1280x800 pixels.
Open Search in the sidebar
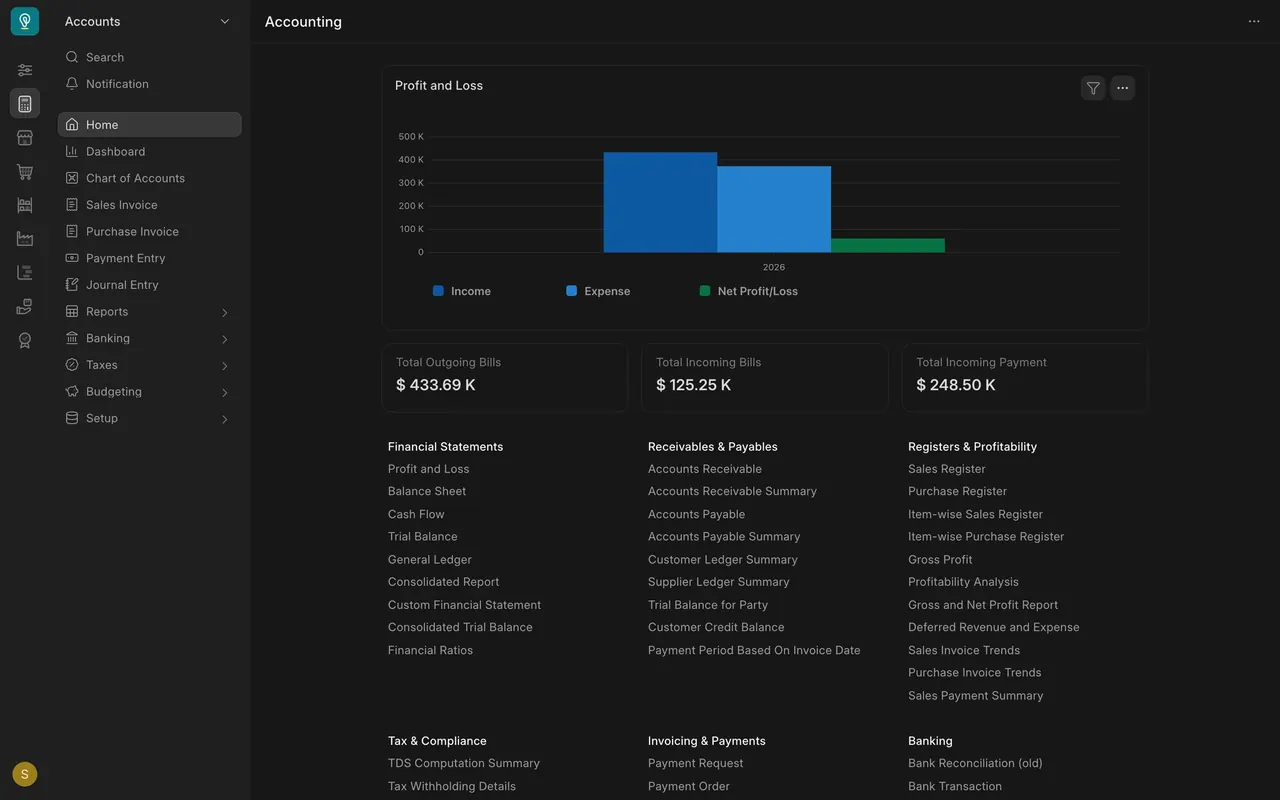click(x=150, y=57)
